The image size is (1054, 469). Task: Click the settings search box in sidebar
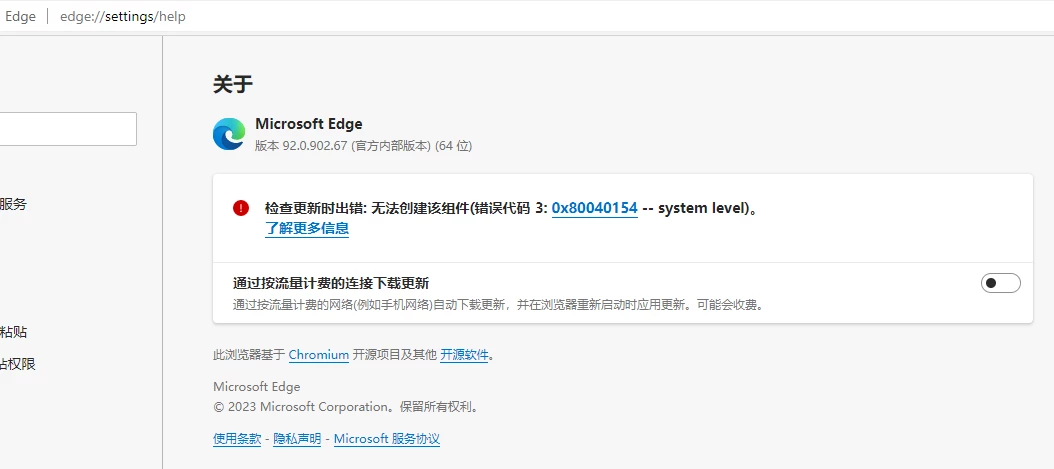(x=67, y=129)
